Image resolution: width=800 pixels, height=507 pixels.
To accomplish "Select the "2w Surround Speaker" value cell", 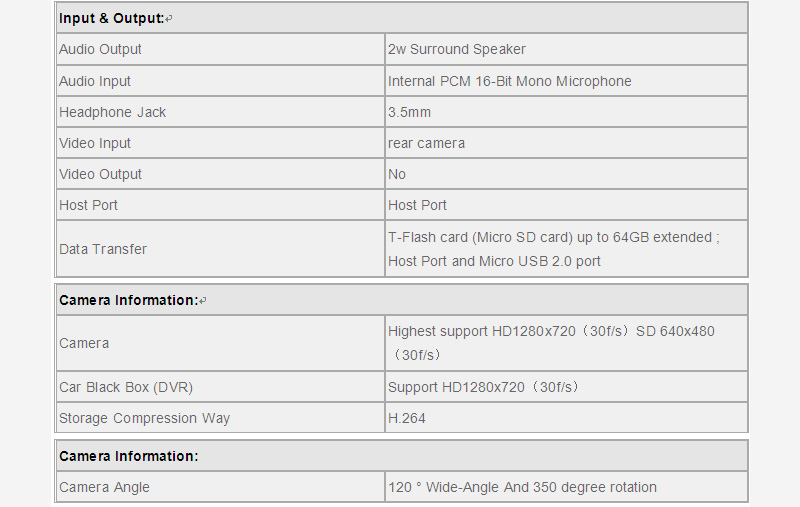I will [457, 49].
